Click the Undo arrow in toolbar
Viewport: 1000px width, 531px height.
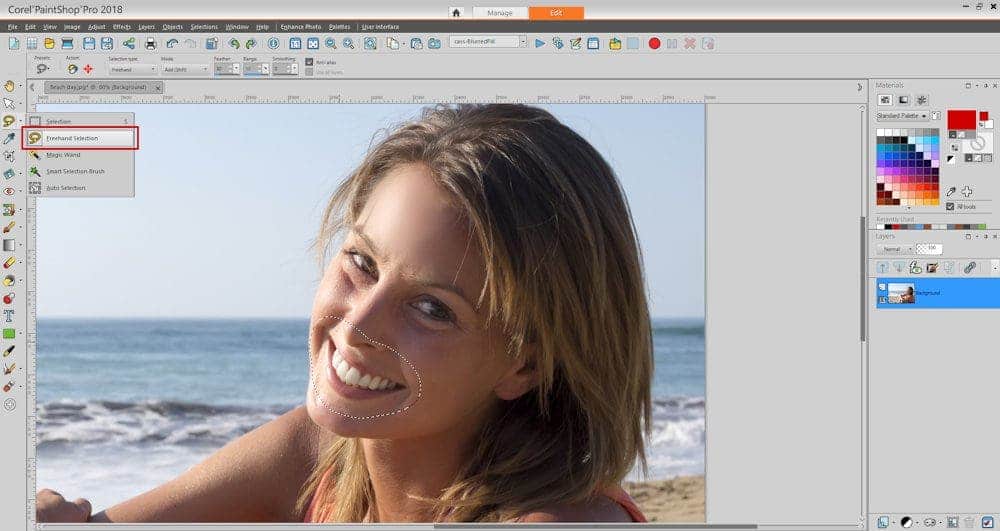(172, 43)
